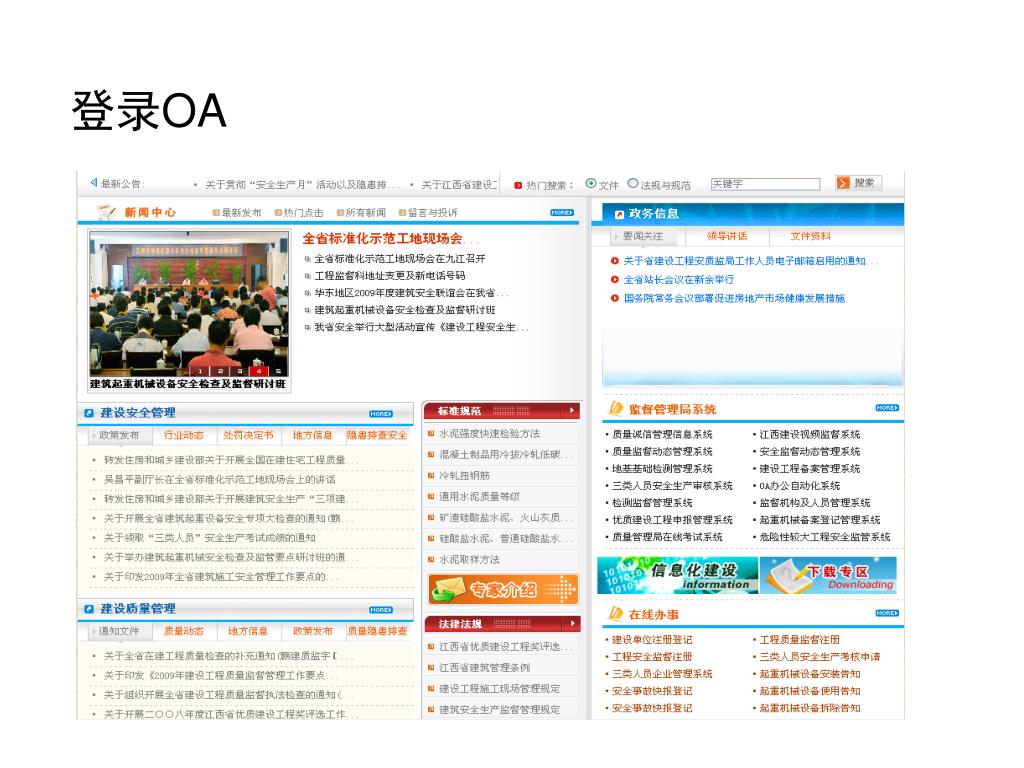The width and height of the screenshot is (1024, 768).
Task: Open 起重机械设备安装告知 link
Action: click(809, 674)
